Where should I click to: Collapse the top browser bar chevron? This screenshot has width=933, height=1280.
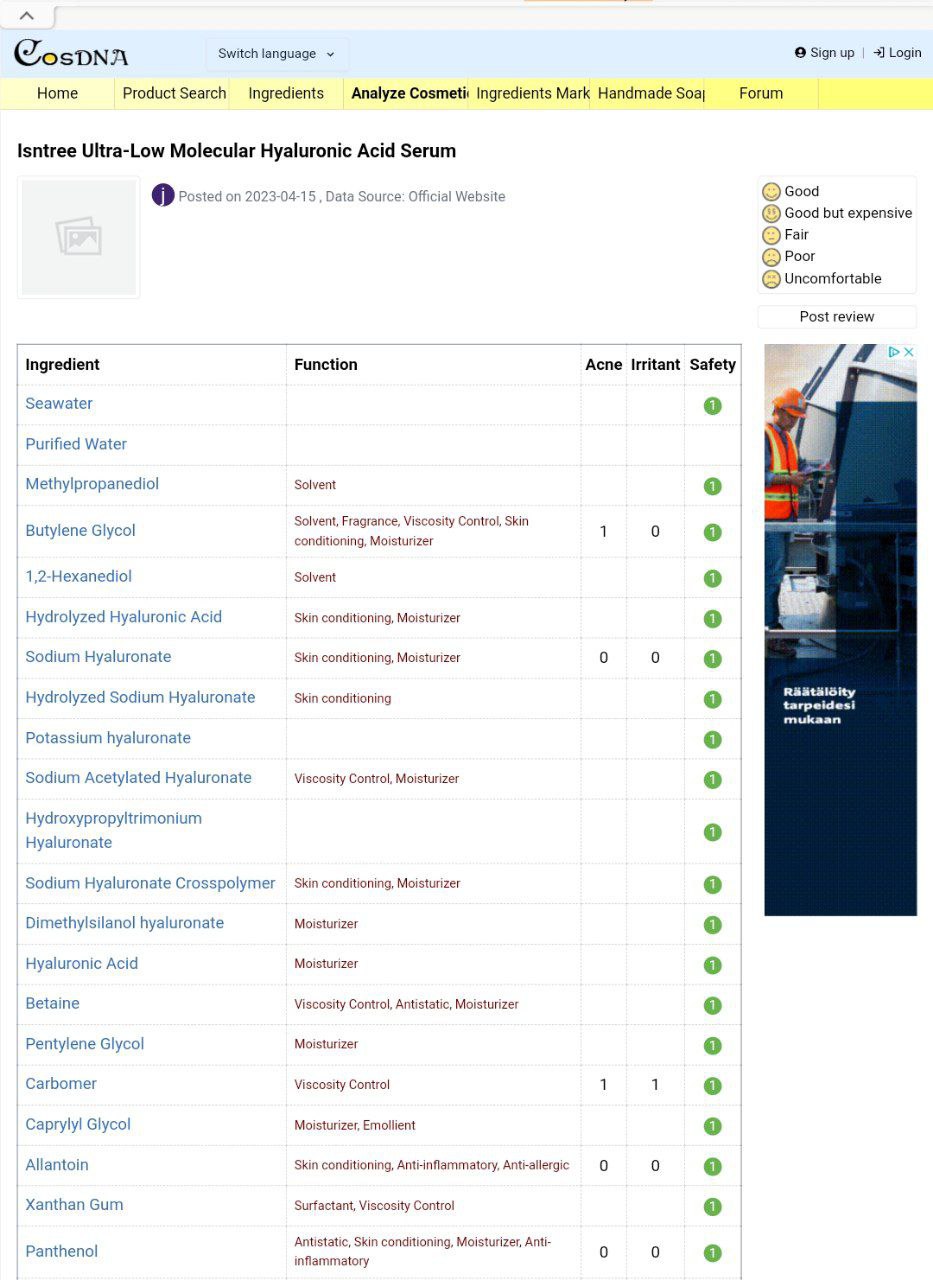coord(27,15)
